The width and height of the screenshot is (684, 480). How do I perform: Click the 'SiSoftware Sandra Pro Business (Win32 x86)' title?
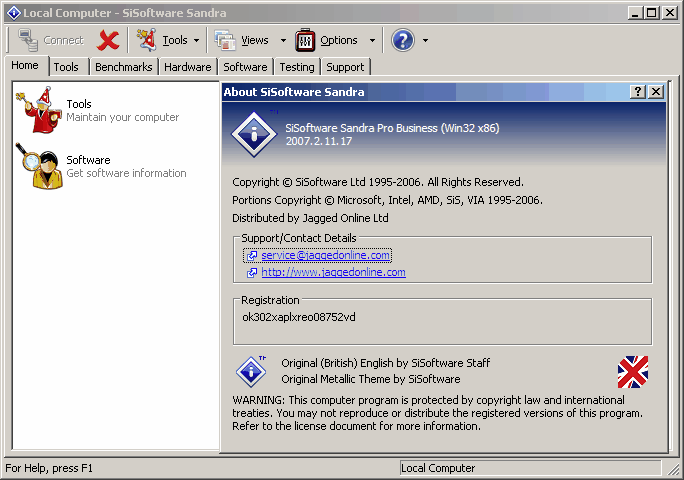click(x=392, y=128)
